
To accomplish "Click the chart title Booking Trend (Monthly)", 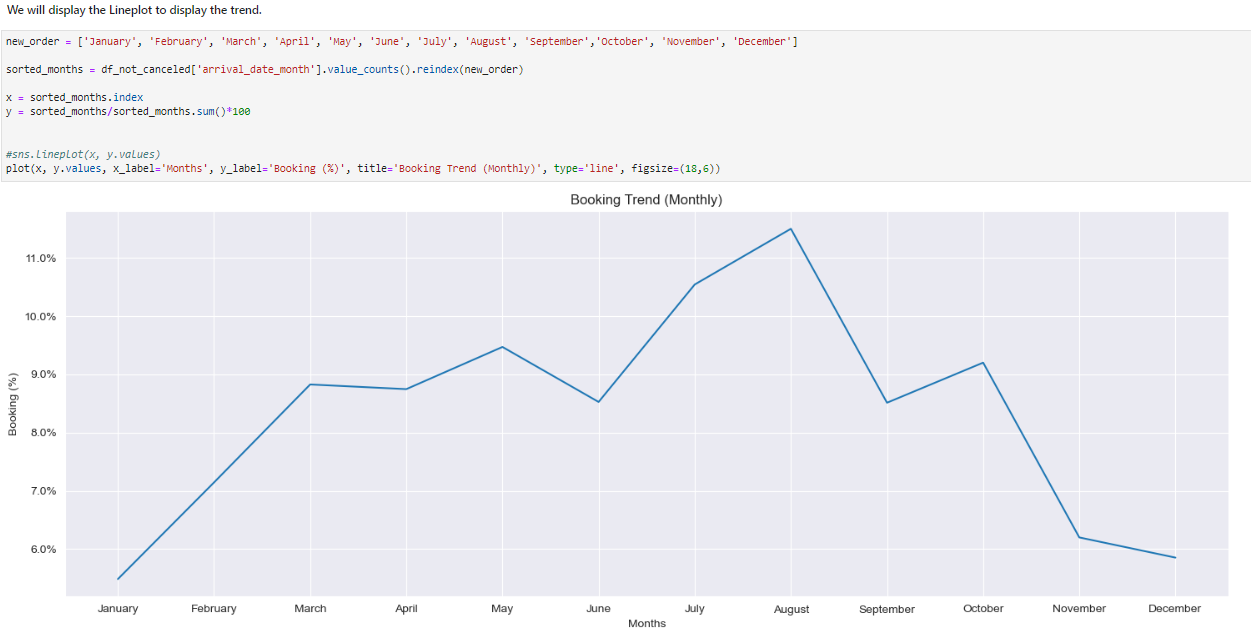I will pyautogui.click(x=646, y=200).
